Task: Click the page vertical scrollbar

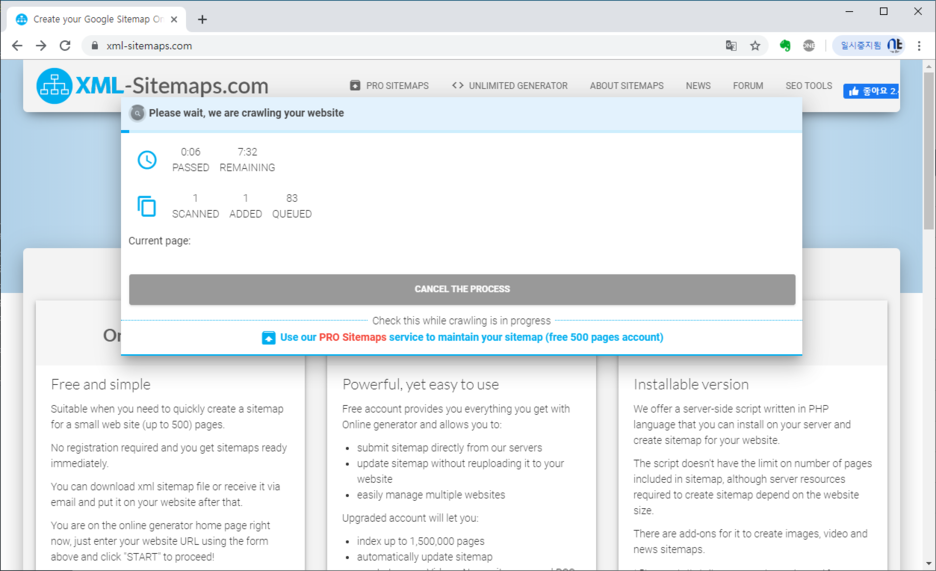Action: click(x=928, y=152)
